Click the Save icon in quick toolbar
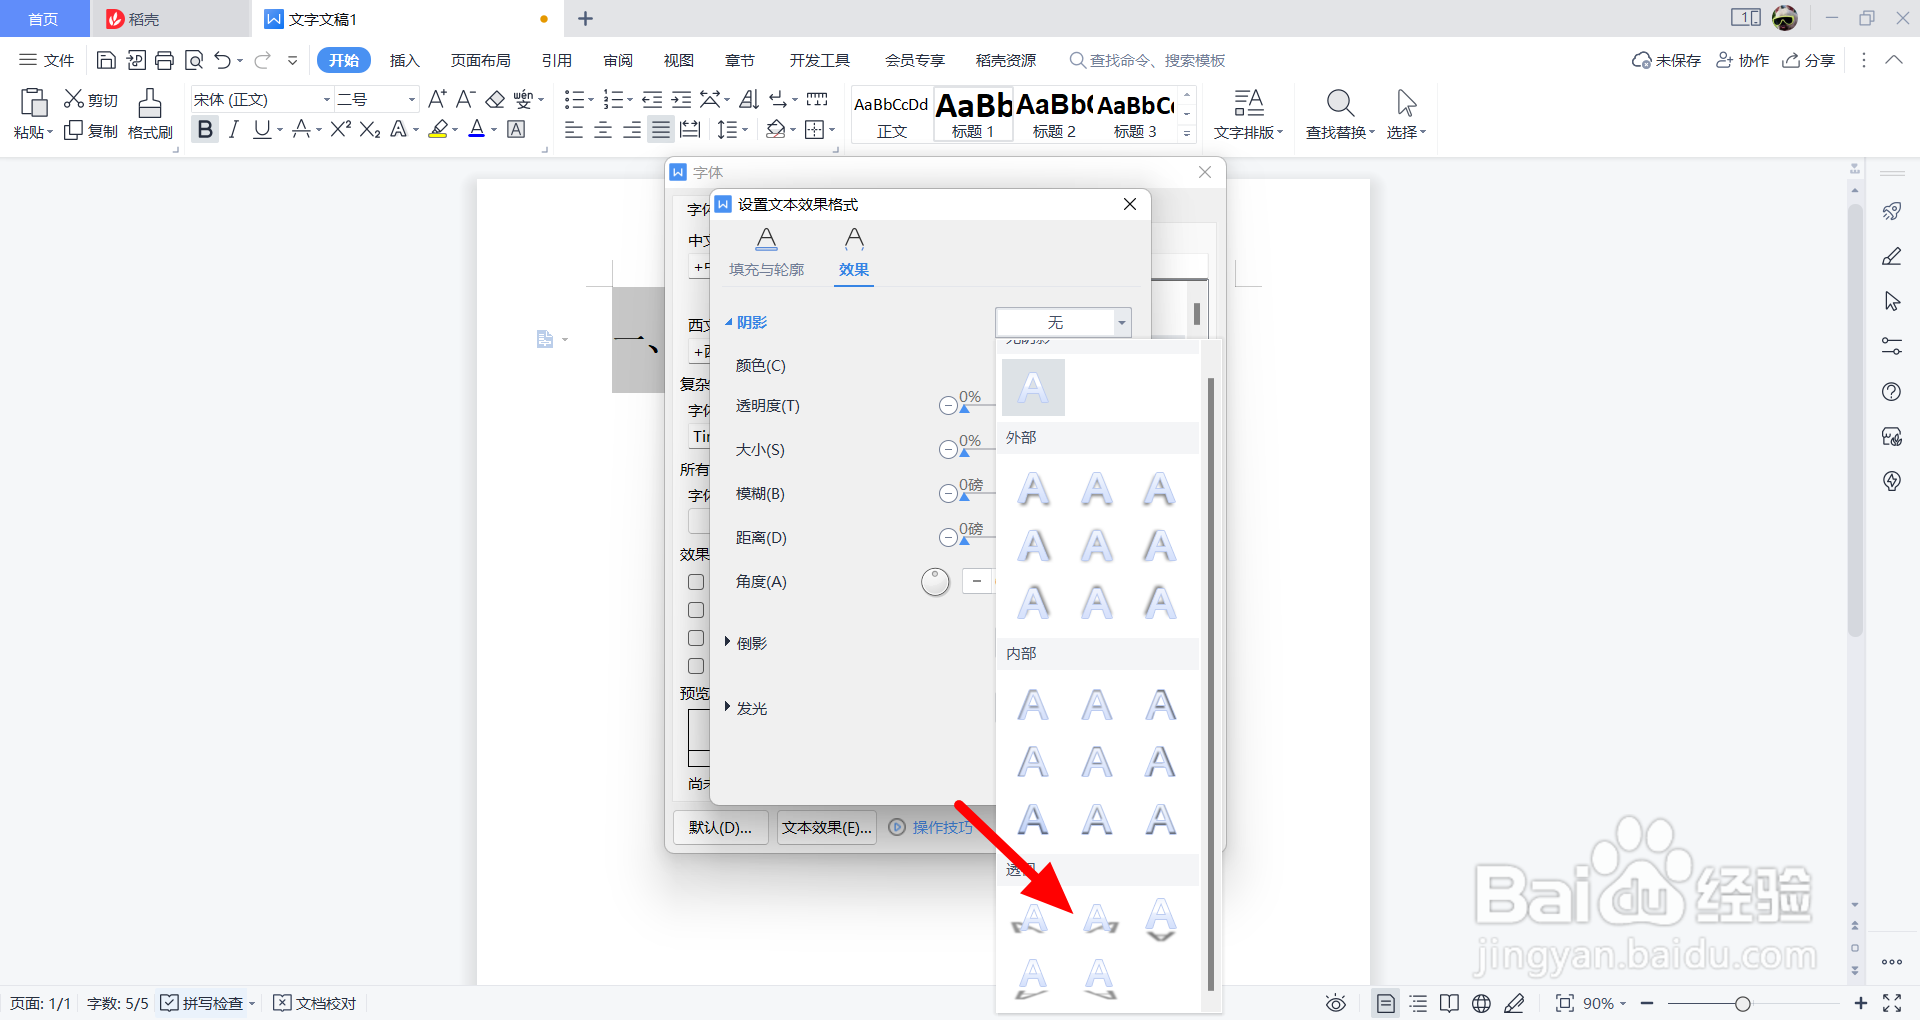This screenshot has width=1920, height=1020. pyautogui.click(x=106, y=61)
